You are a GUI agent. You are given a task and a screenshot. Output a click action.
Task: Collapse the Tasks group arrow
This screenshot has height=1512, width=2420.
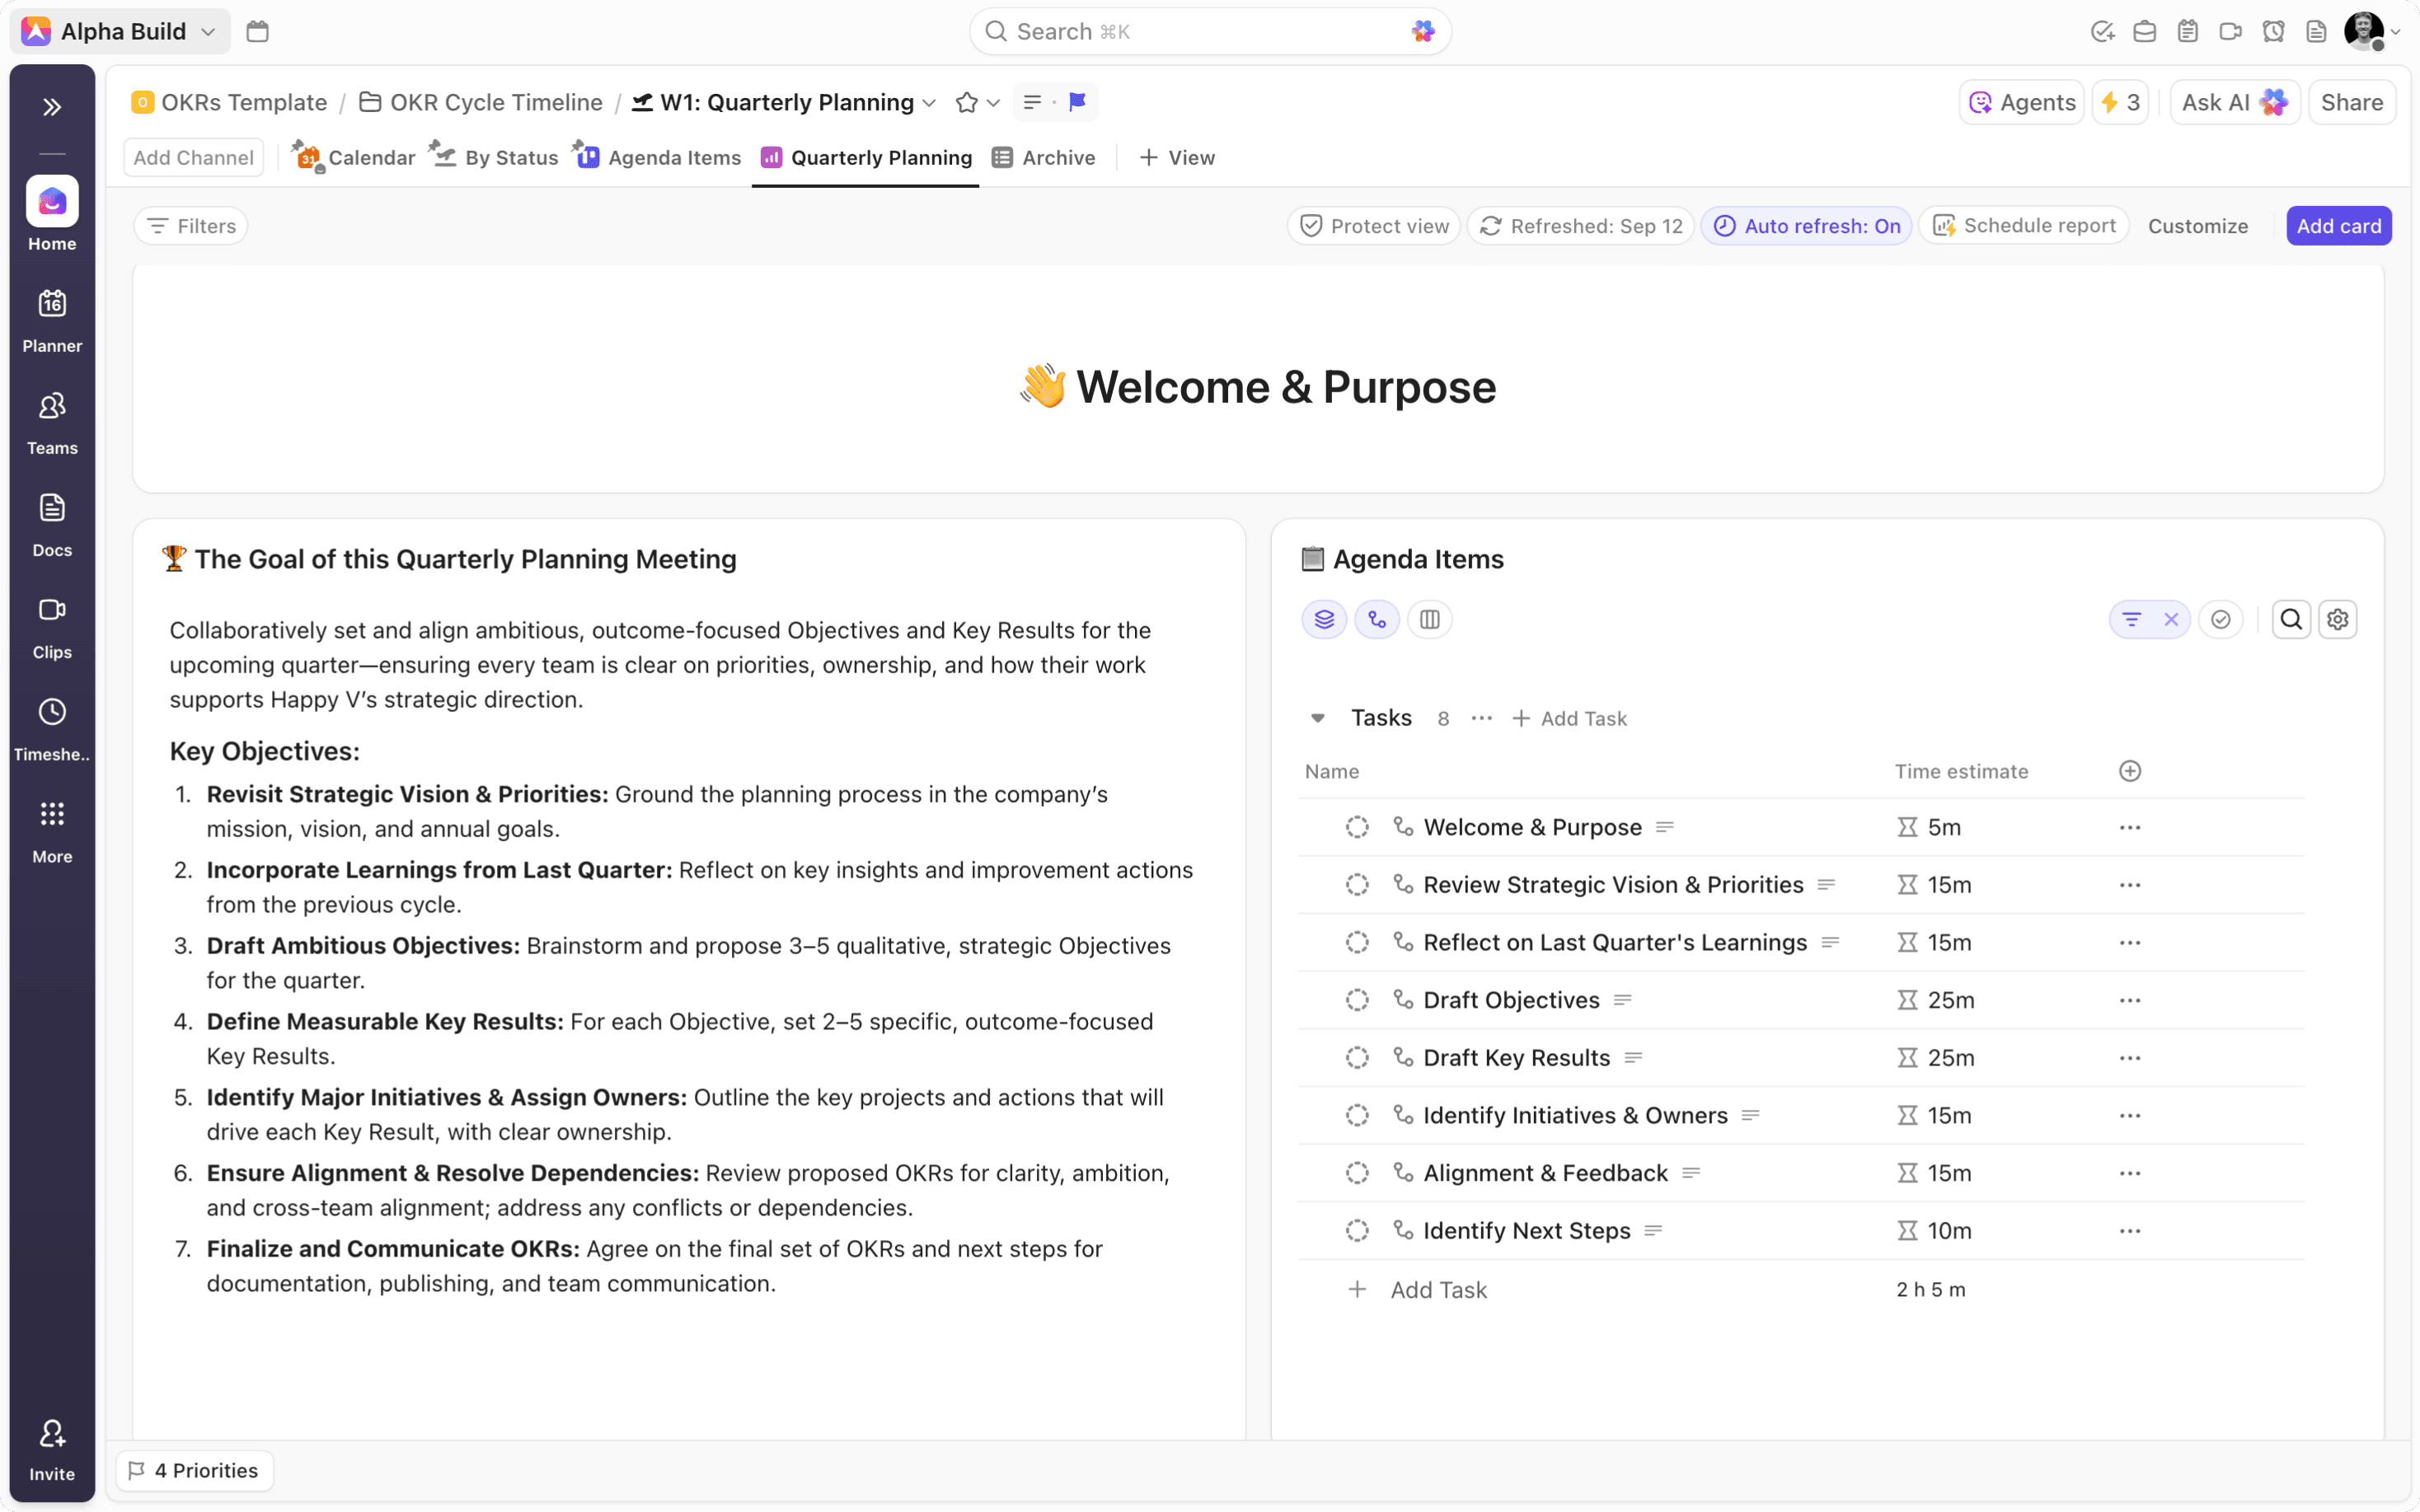(x=1317, y=718)
